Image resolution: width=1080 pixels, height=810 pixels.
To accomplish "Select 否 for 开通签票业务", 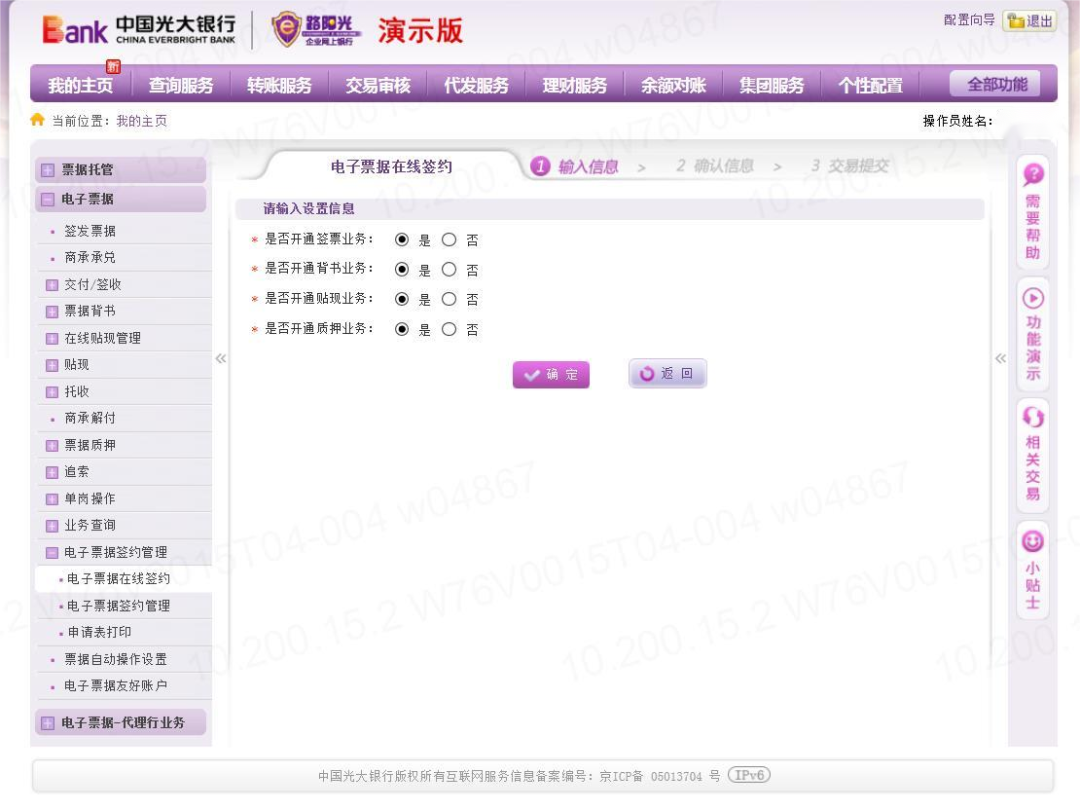I will pos(449,240).
